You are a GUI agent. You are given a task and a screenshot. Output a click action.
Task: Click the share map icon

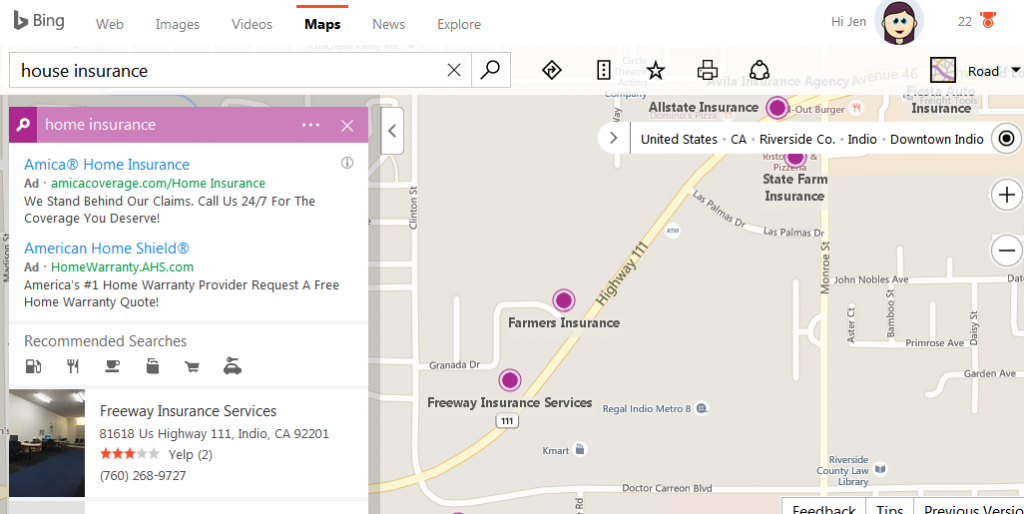[x=759, y=70]
